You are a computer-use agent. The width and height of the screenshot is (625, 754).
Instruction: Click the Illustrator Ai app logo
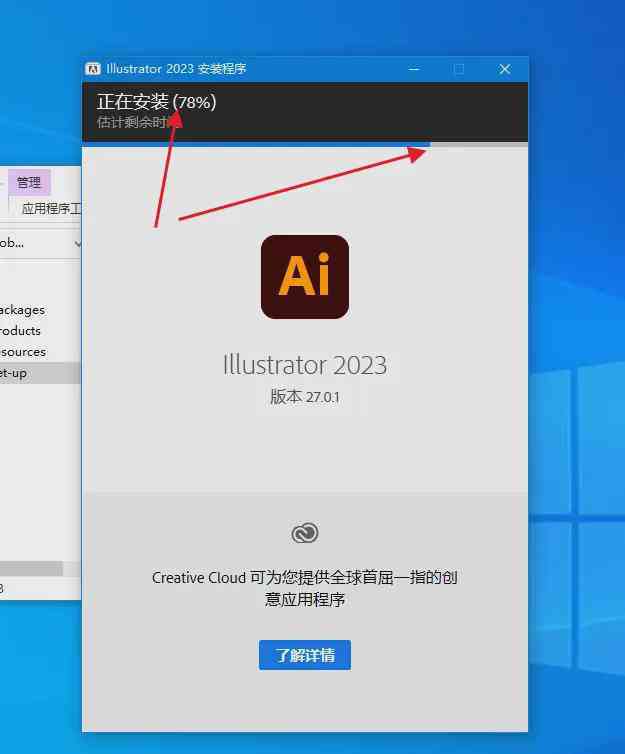[305, 276]
